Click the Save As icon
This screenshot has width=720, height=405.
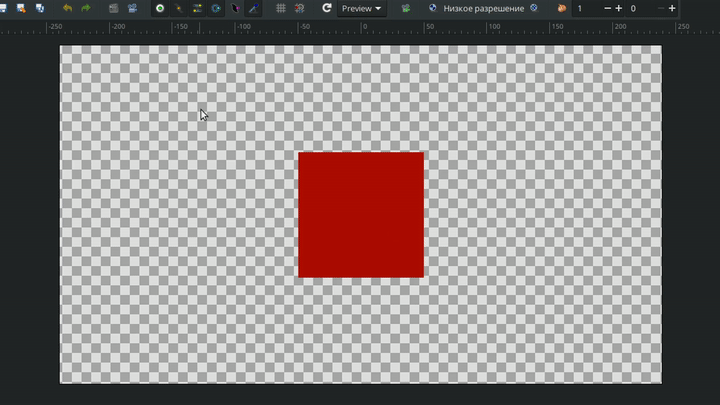[x=21, y=8]
